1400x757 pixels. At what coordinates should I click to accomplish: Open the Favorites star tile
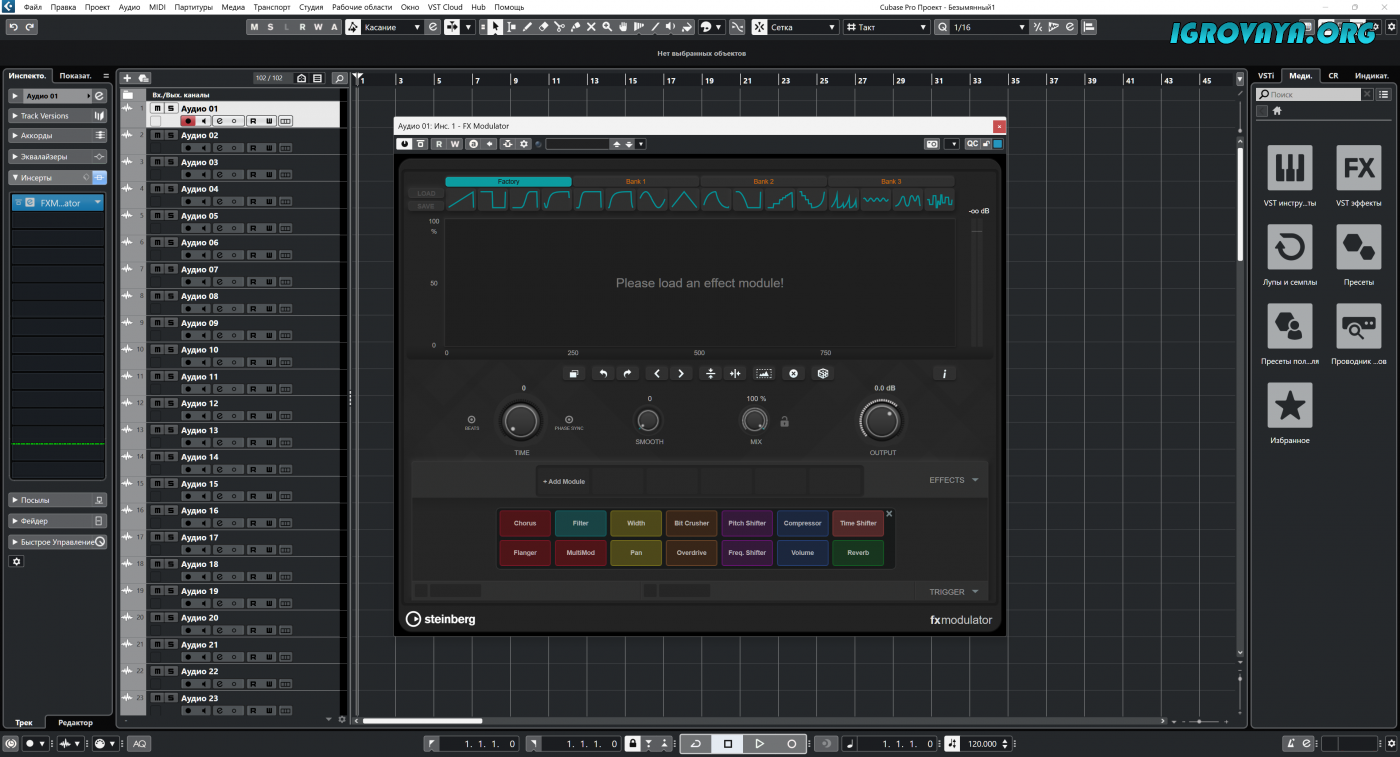[1289, 405]
